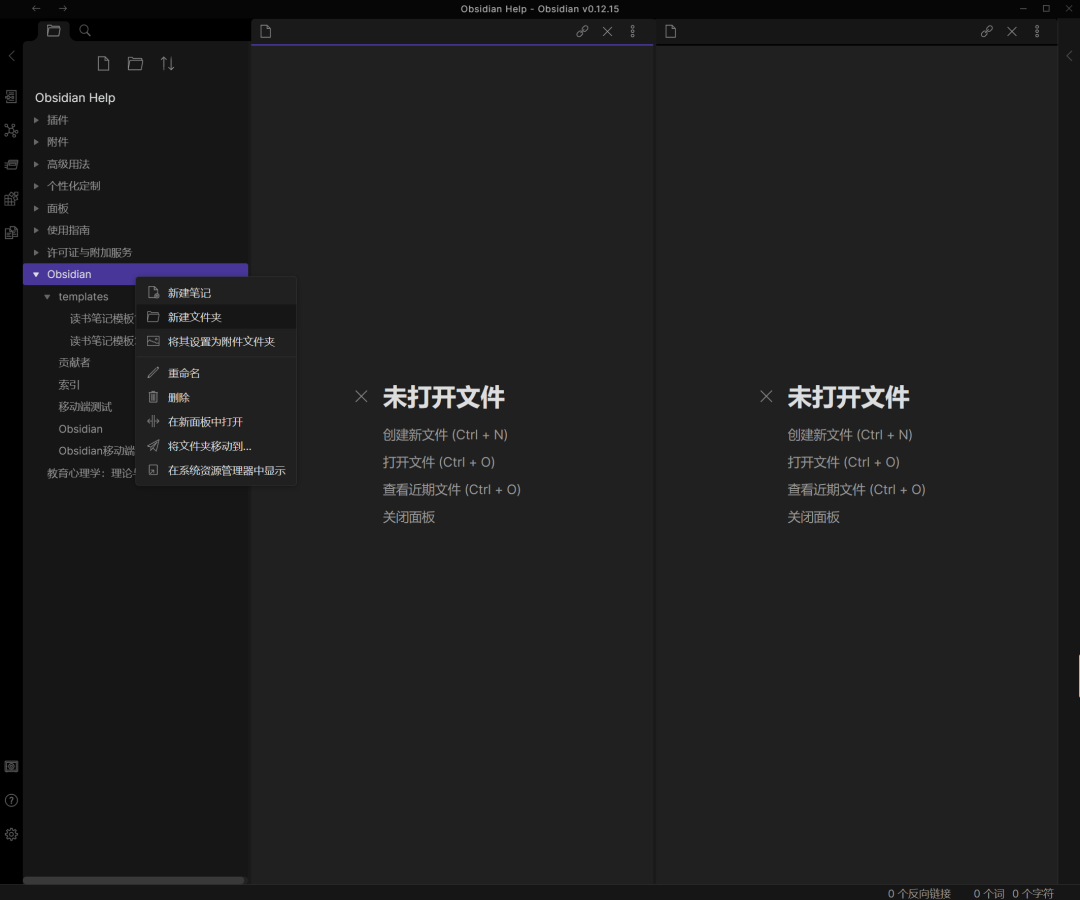
Task: Click X beside right pane 未打开文件 heading
Action: [766, 396]
